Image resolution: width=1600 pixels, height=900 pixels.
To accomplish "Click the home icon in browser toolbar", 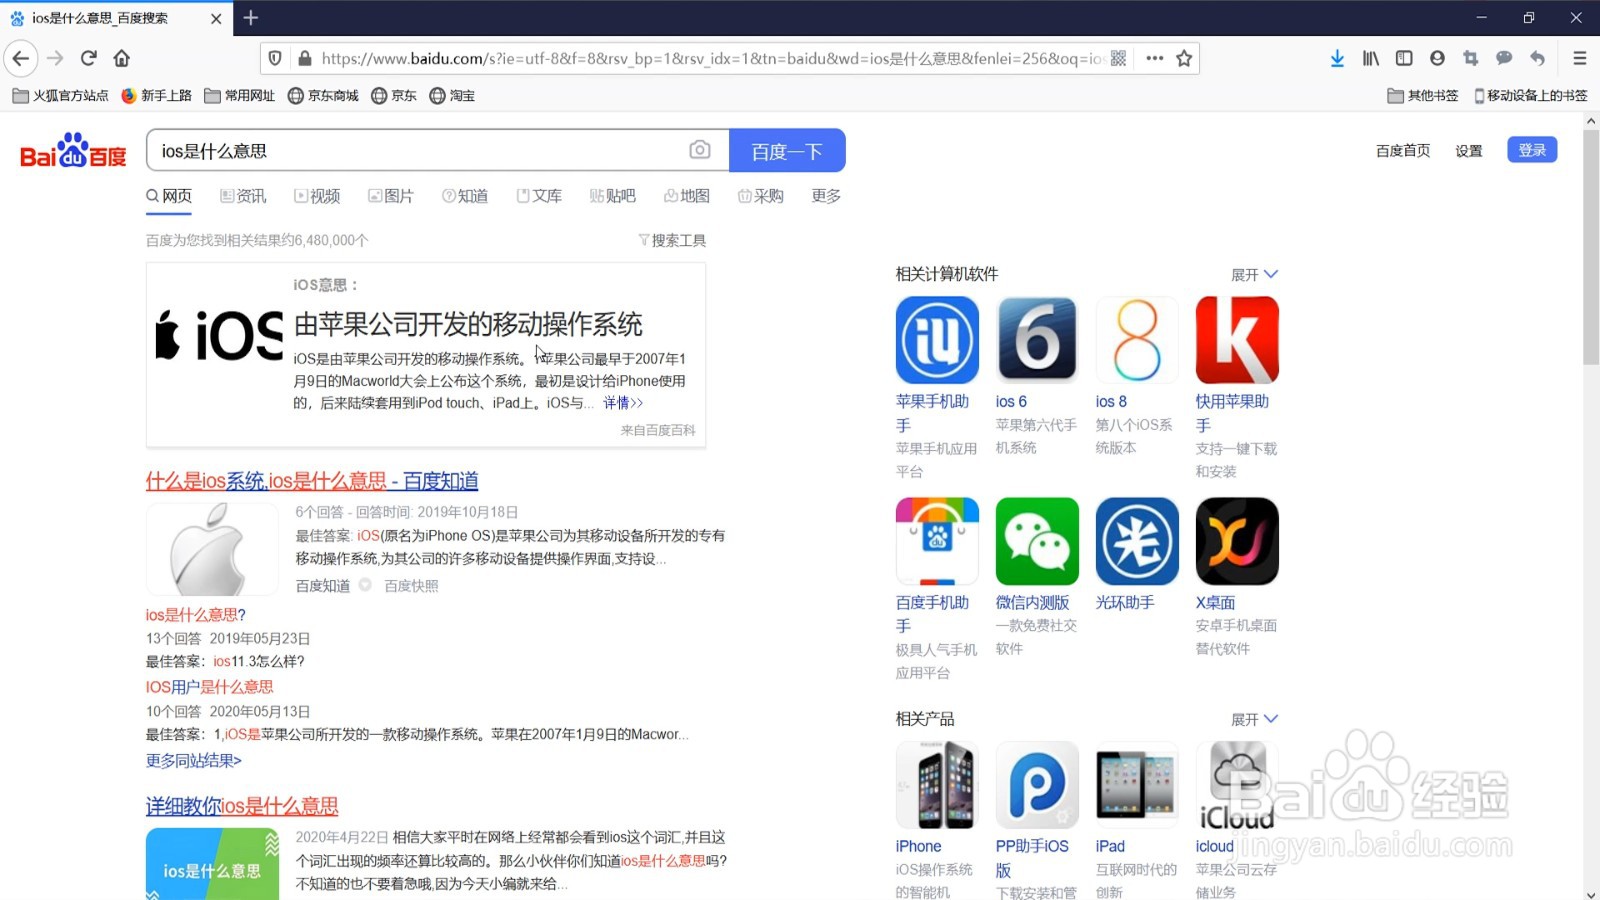I will click(x=121, y=58).
